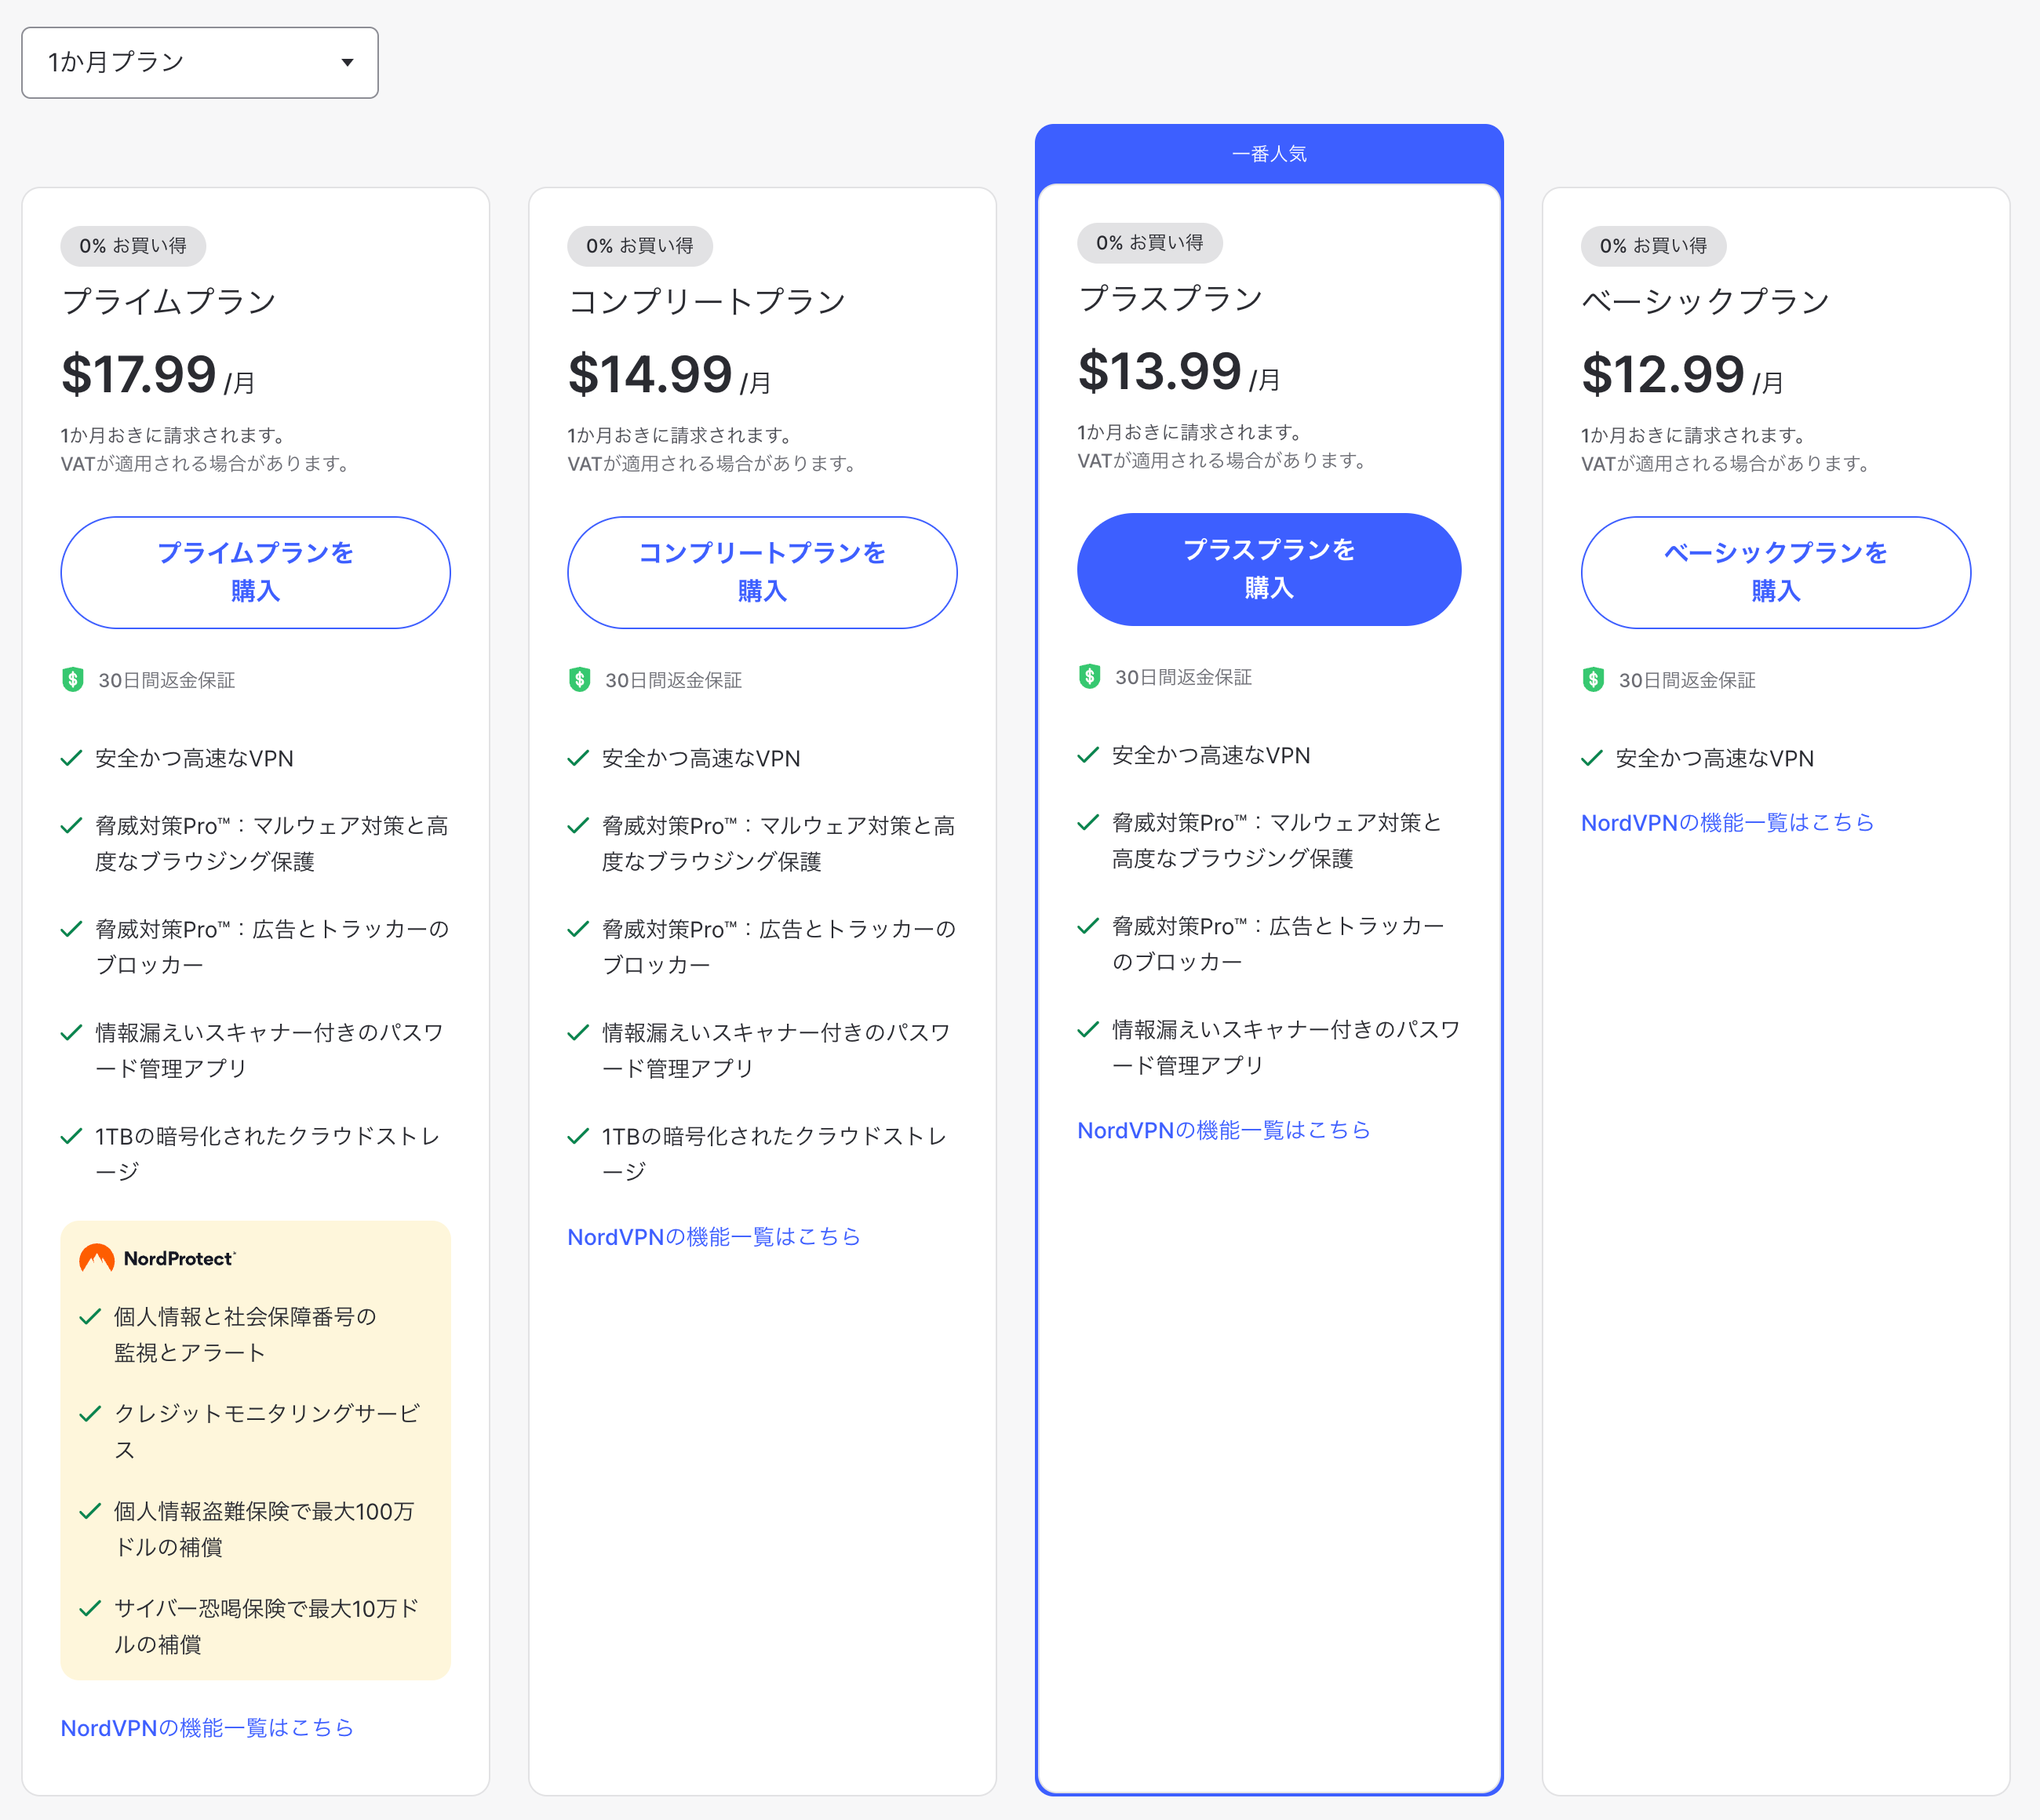Click the filled プラスプランを購入 button

click(1269, 569)
